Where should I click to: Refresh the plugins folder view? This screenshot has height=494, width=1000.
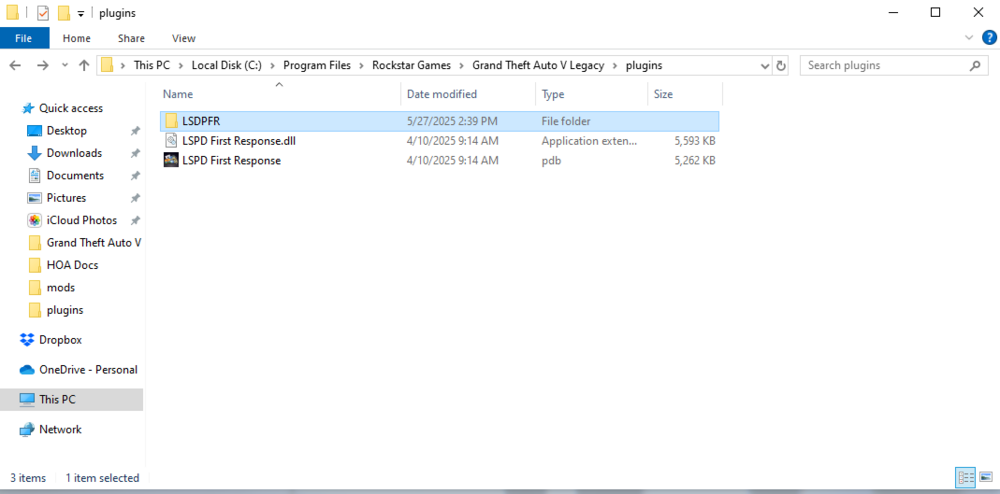781,65
